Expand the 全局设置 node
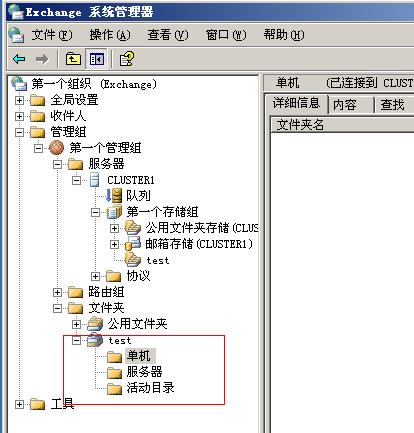The image size is (414, 433). pyautogui.click(x=19, y=100)
